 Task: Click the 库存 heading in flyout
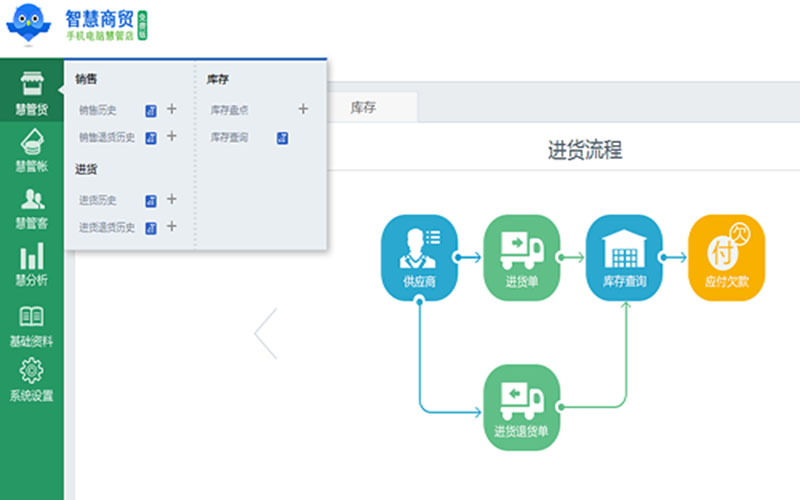click(217, 79)
